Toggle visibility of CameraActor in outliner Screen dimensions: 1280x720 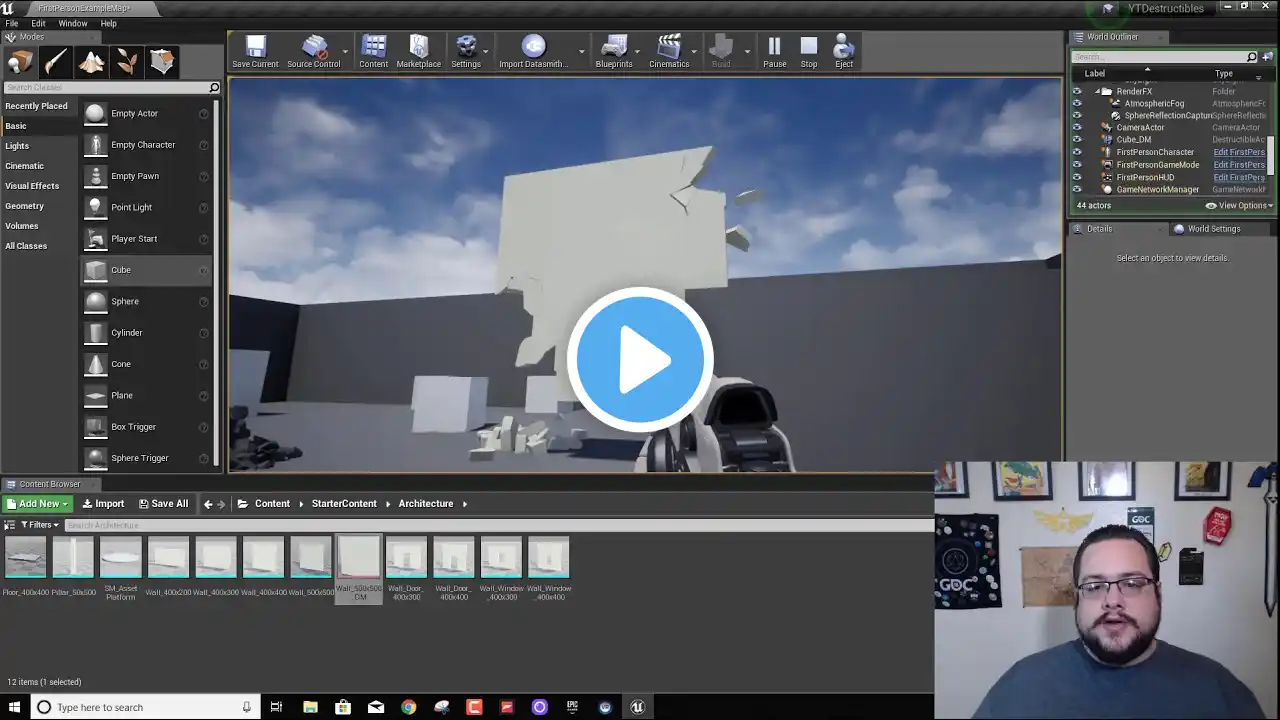(1077, 128)
